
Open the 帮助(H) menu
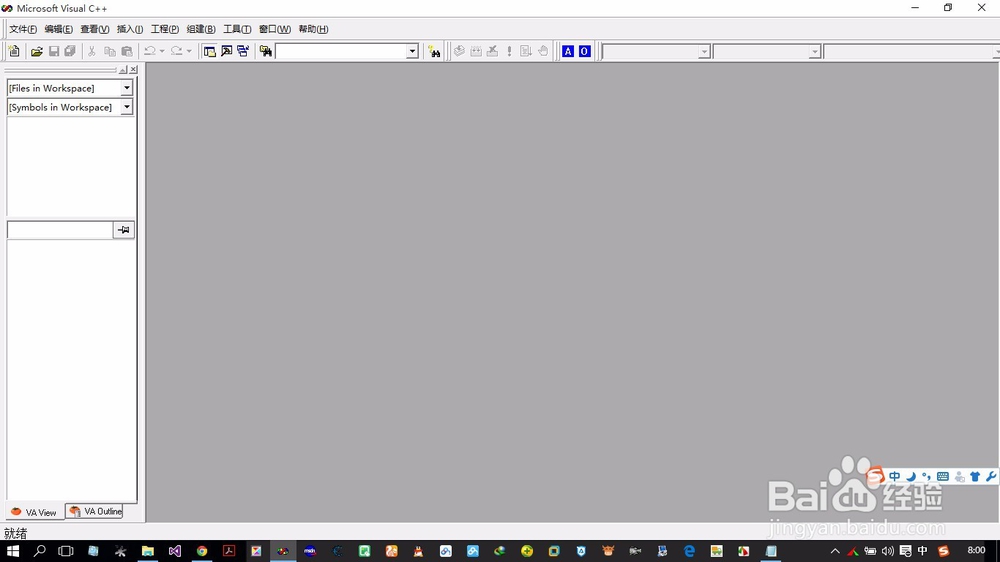point(313,29)
